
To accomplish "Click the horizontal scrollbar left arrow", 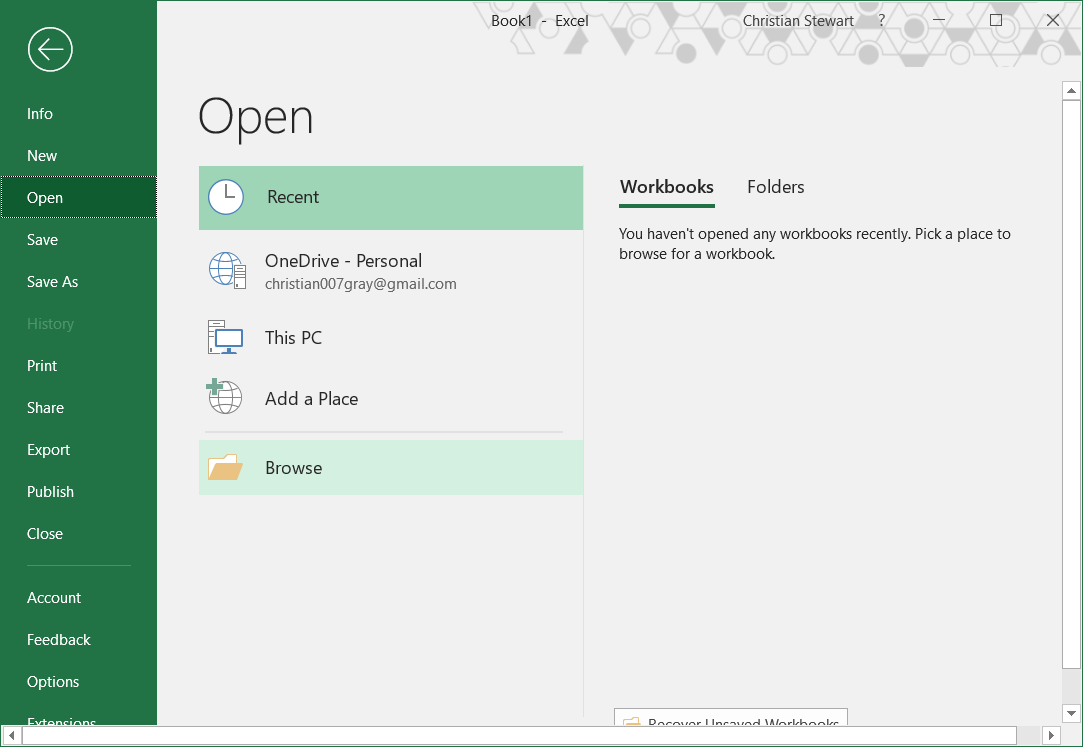I will 12,736.
